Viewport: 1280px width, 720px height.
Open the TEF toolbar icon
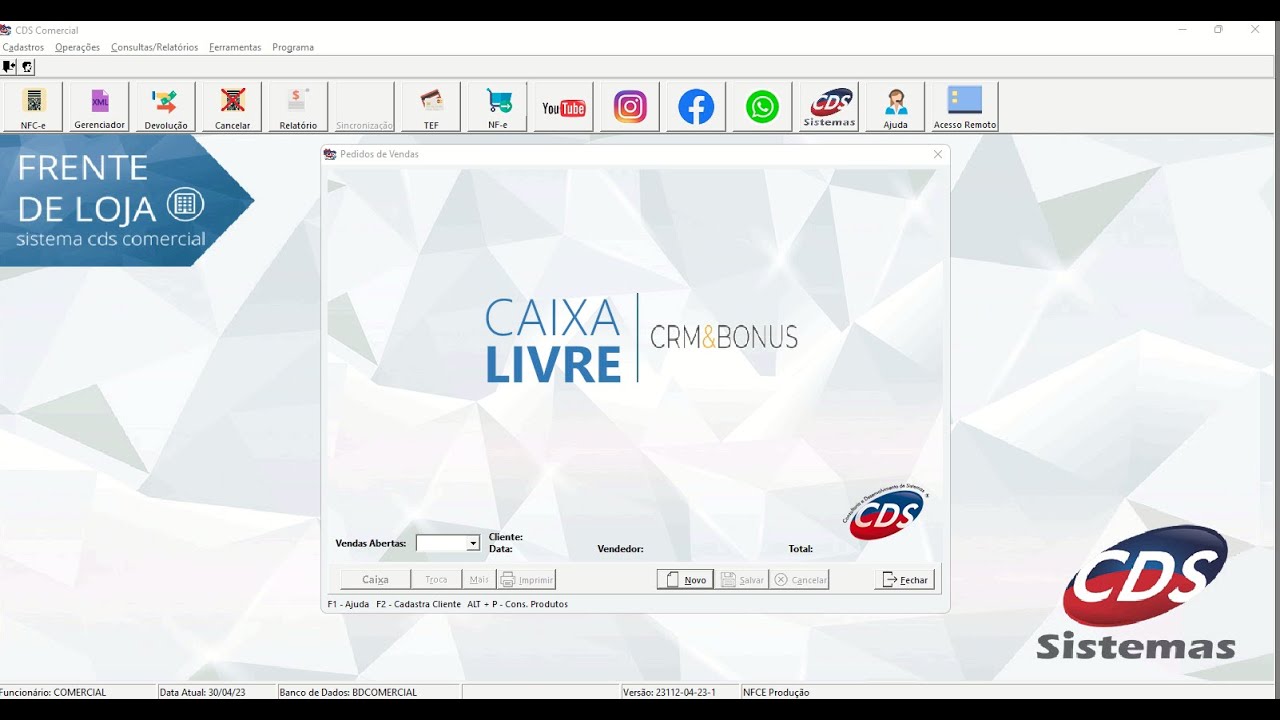(x=431, y=107)
